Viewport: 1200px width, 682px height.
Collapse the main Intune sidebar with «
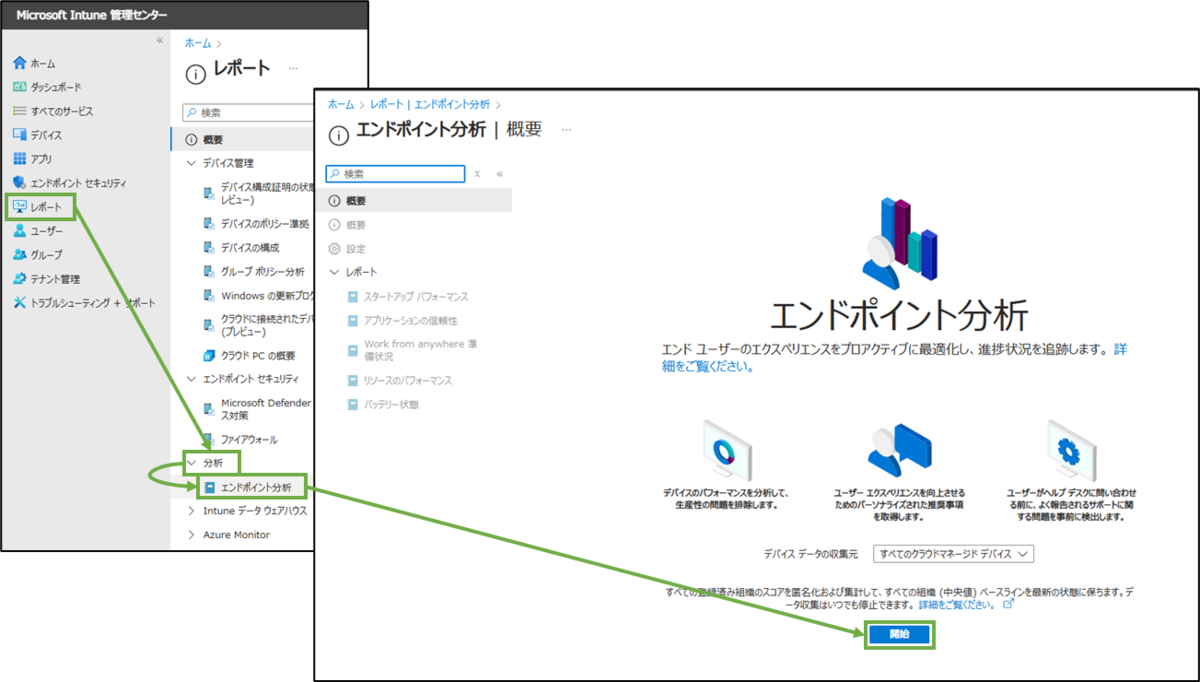click(x=159, y=40)
